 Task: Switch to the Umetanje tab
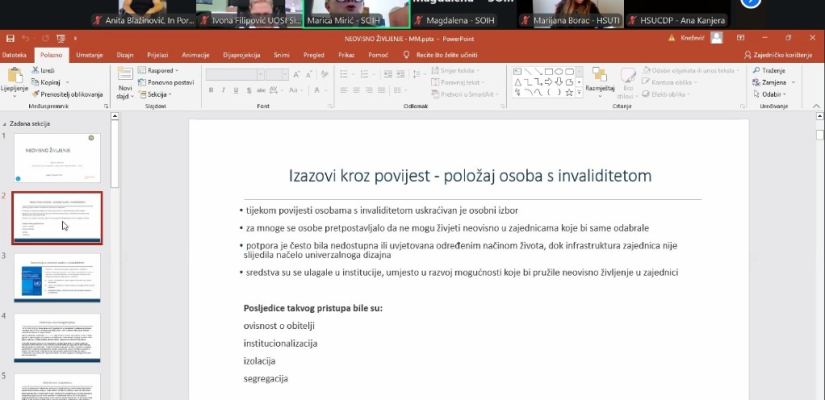click(x=89, y=55)
